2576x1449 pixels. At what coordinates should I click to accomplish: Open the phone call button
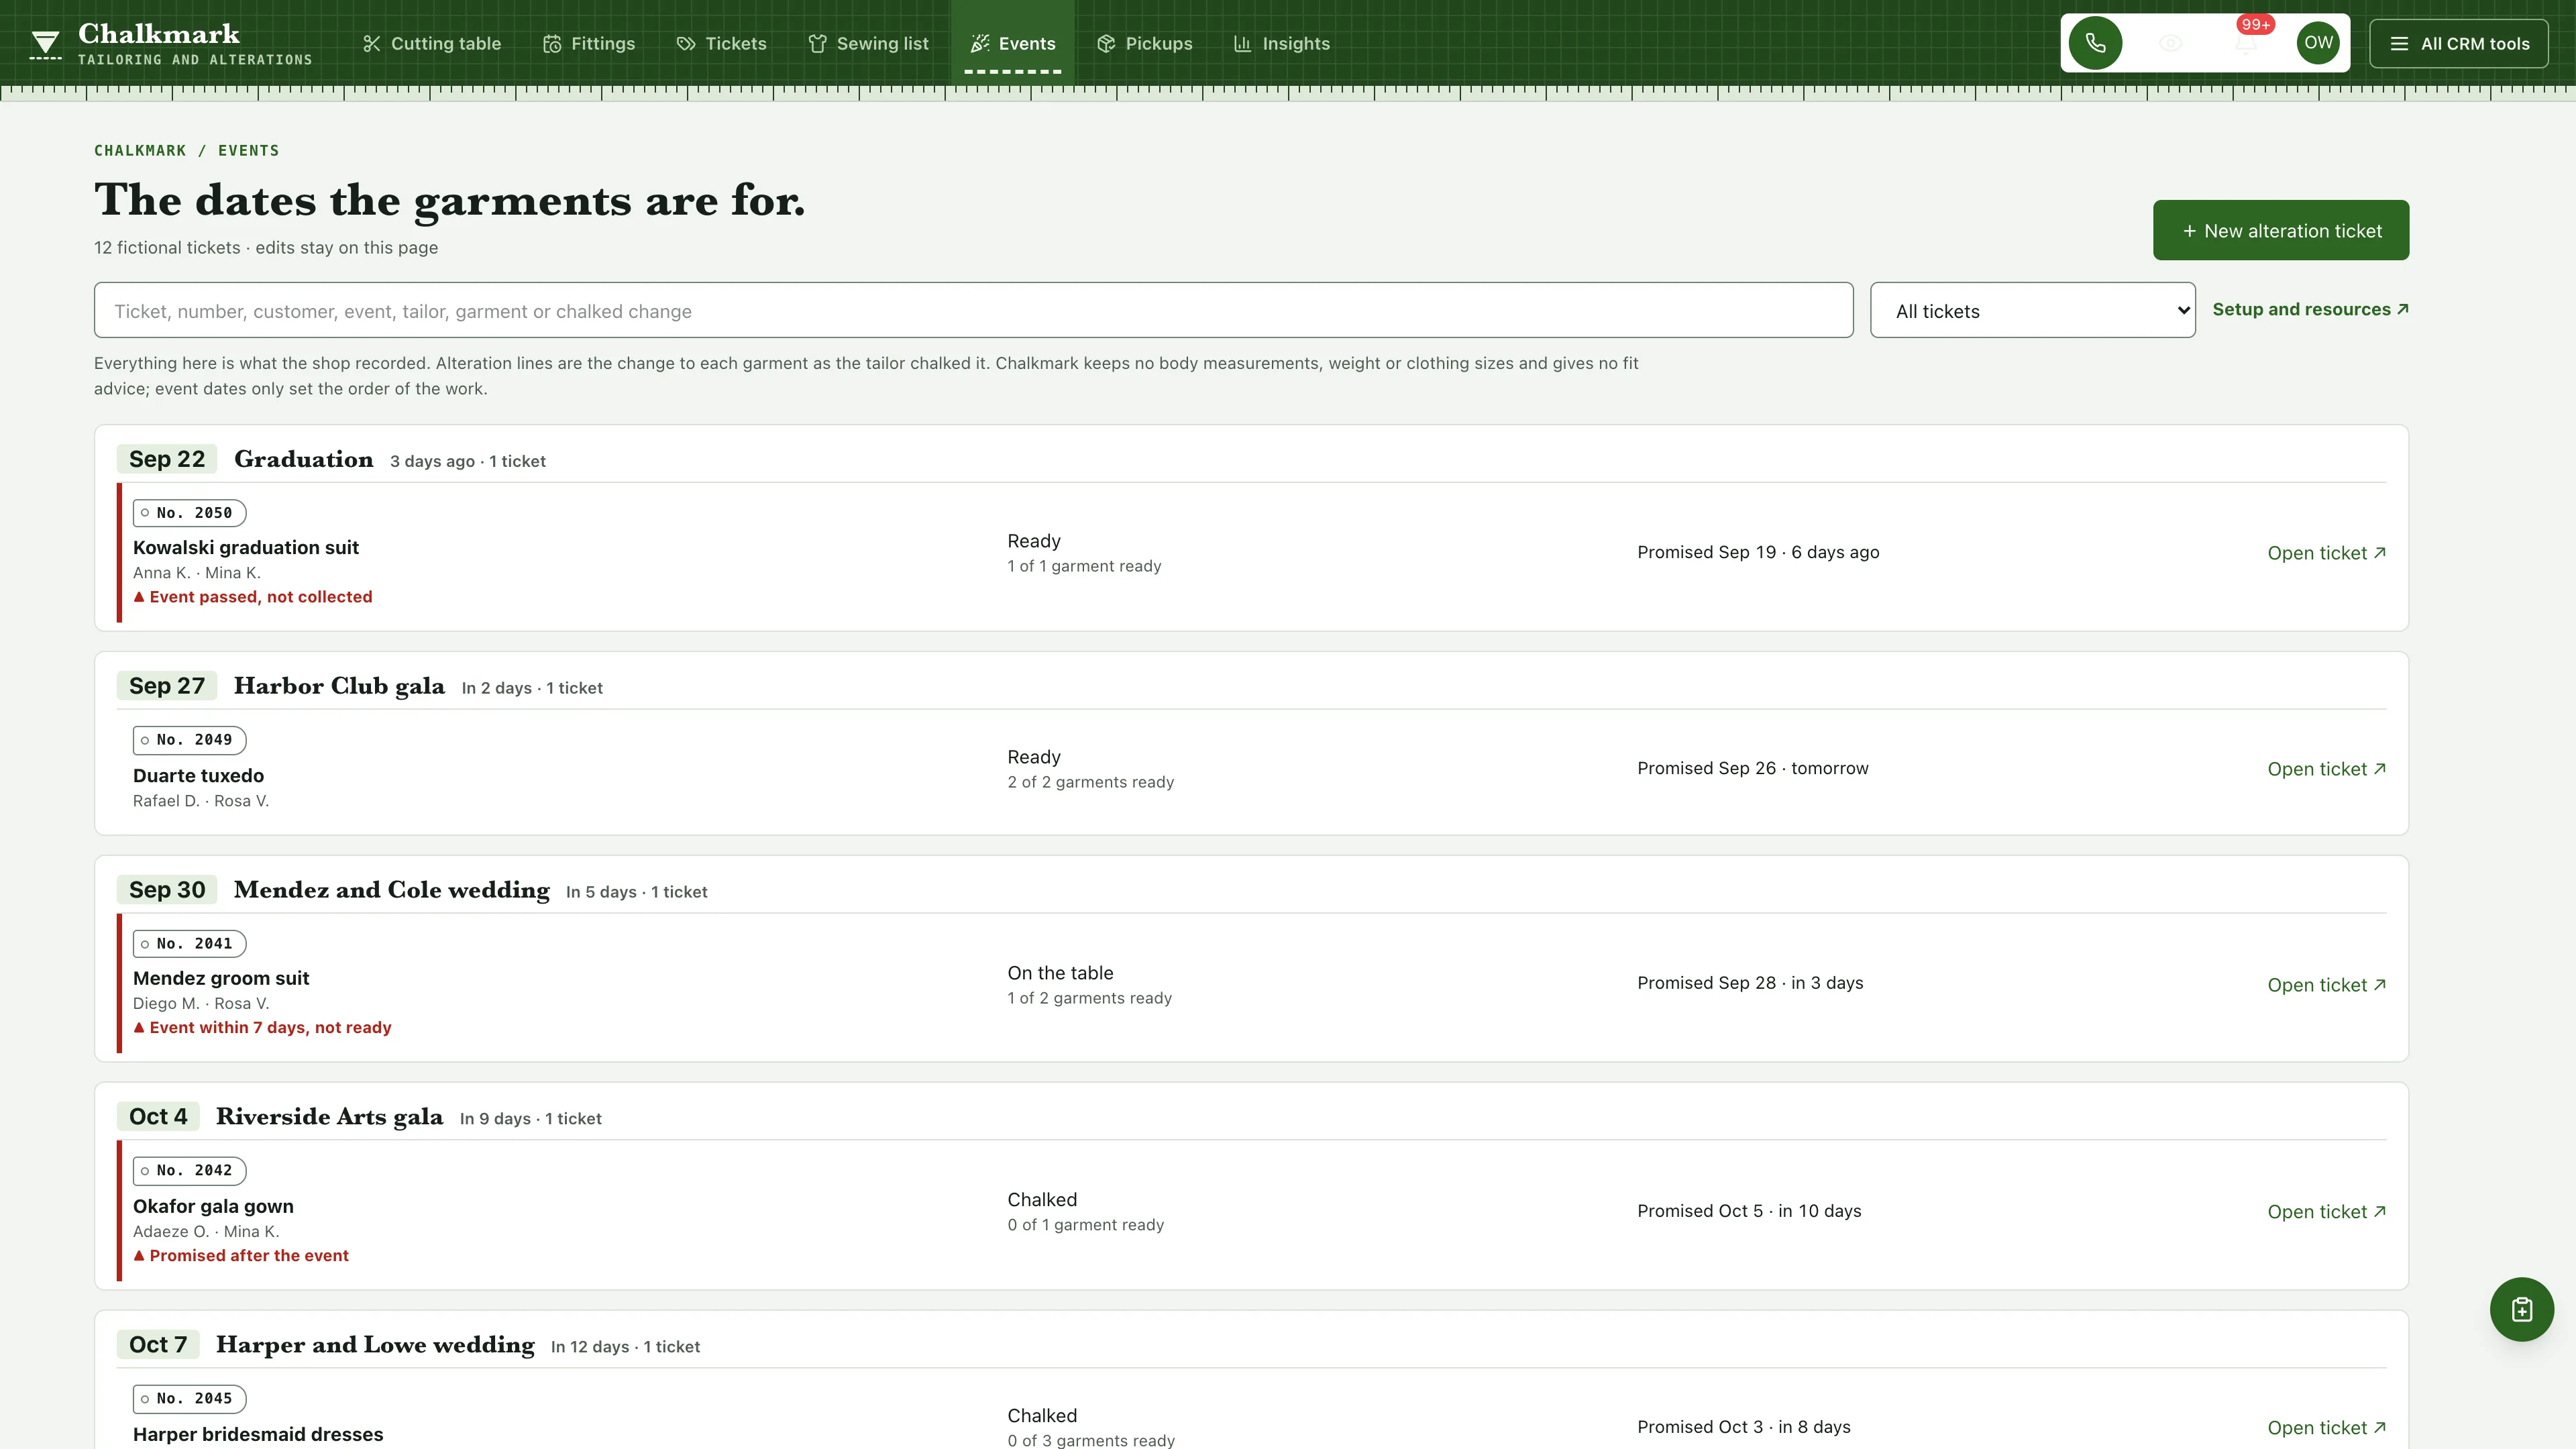[x=2095, y=43]
